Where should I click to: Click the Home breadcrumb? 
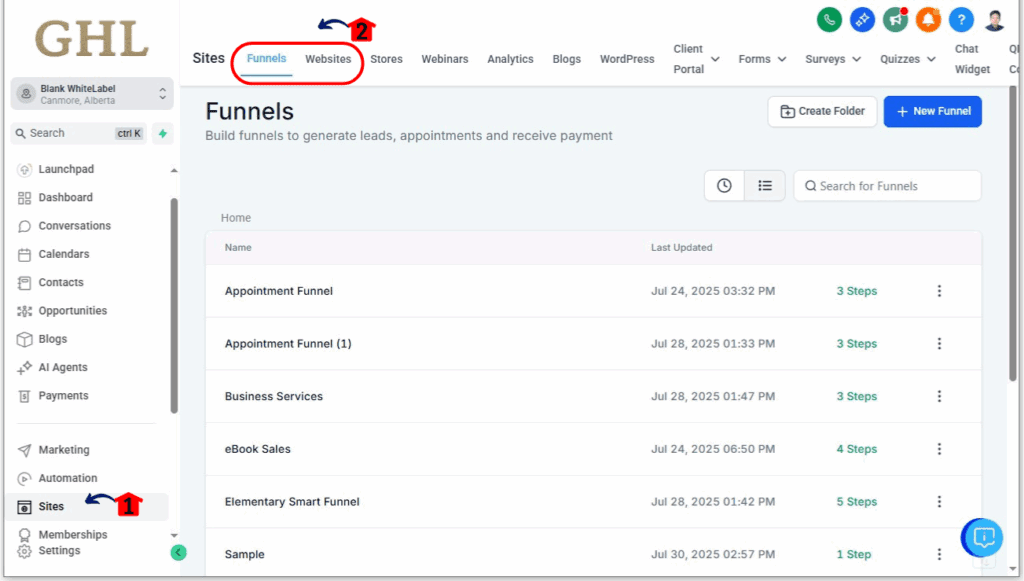coord(236,218)
